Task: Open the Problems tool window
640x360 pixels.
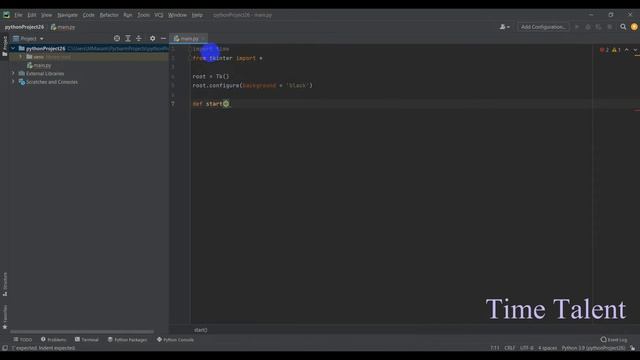Action: [x=53, y=340]
